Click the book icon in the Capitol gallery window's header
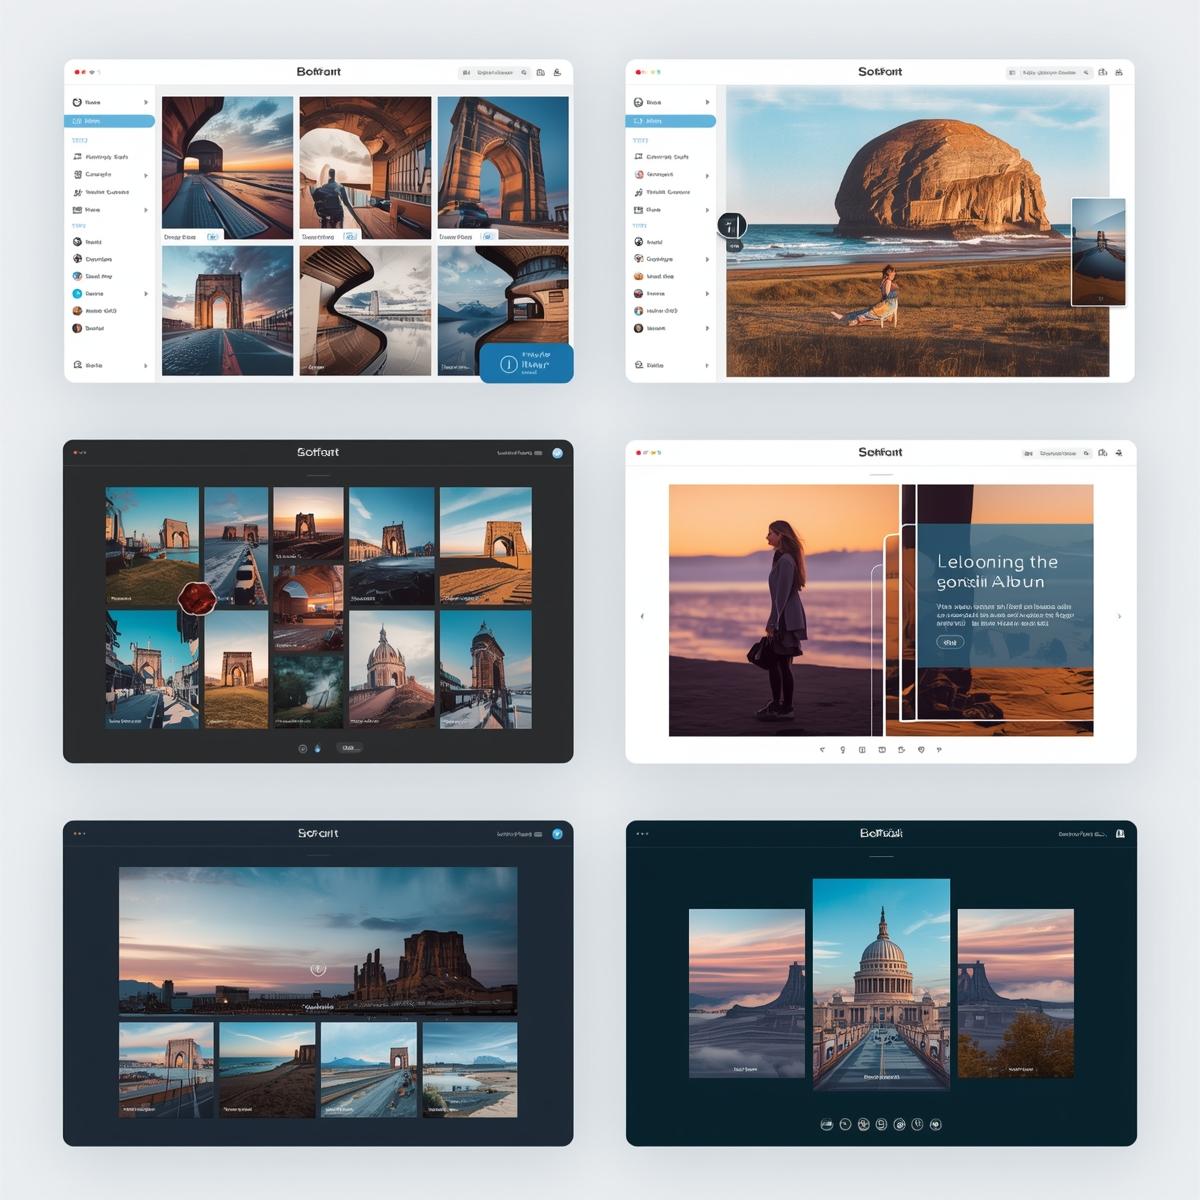The height and width of the screenshot is (1200, 1200). [1120, 834]
